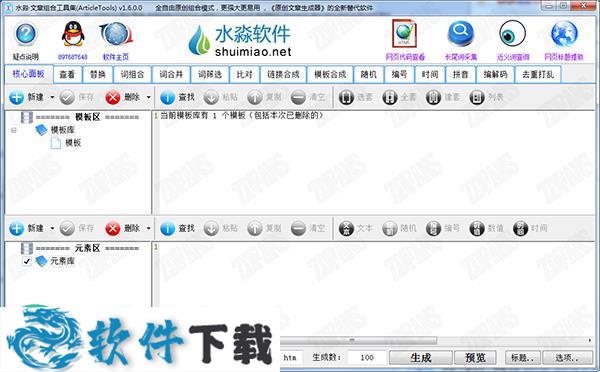
Task: Switch to the 模板合成 tab
Action: 330,74
